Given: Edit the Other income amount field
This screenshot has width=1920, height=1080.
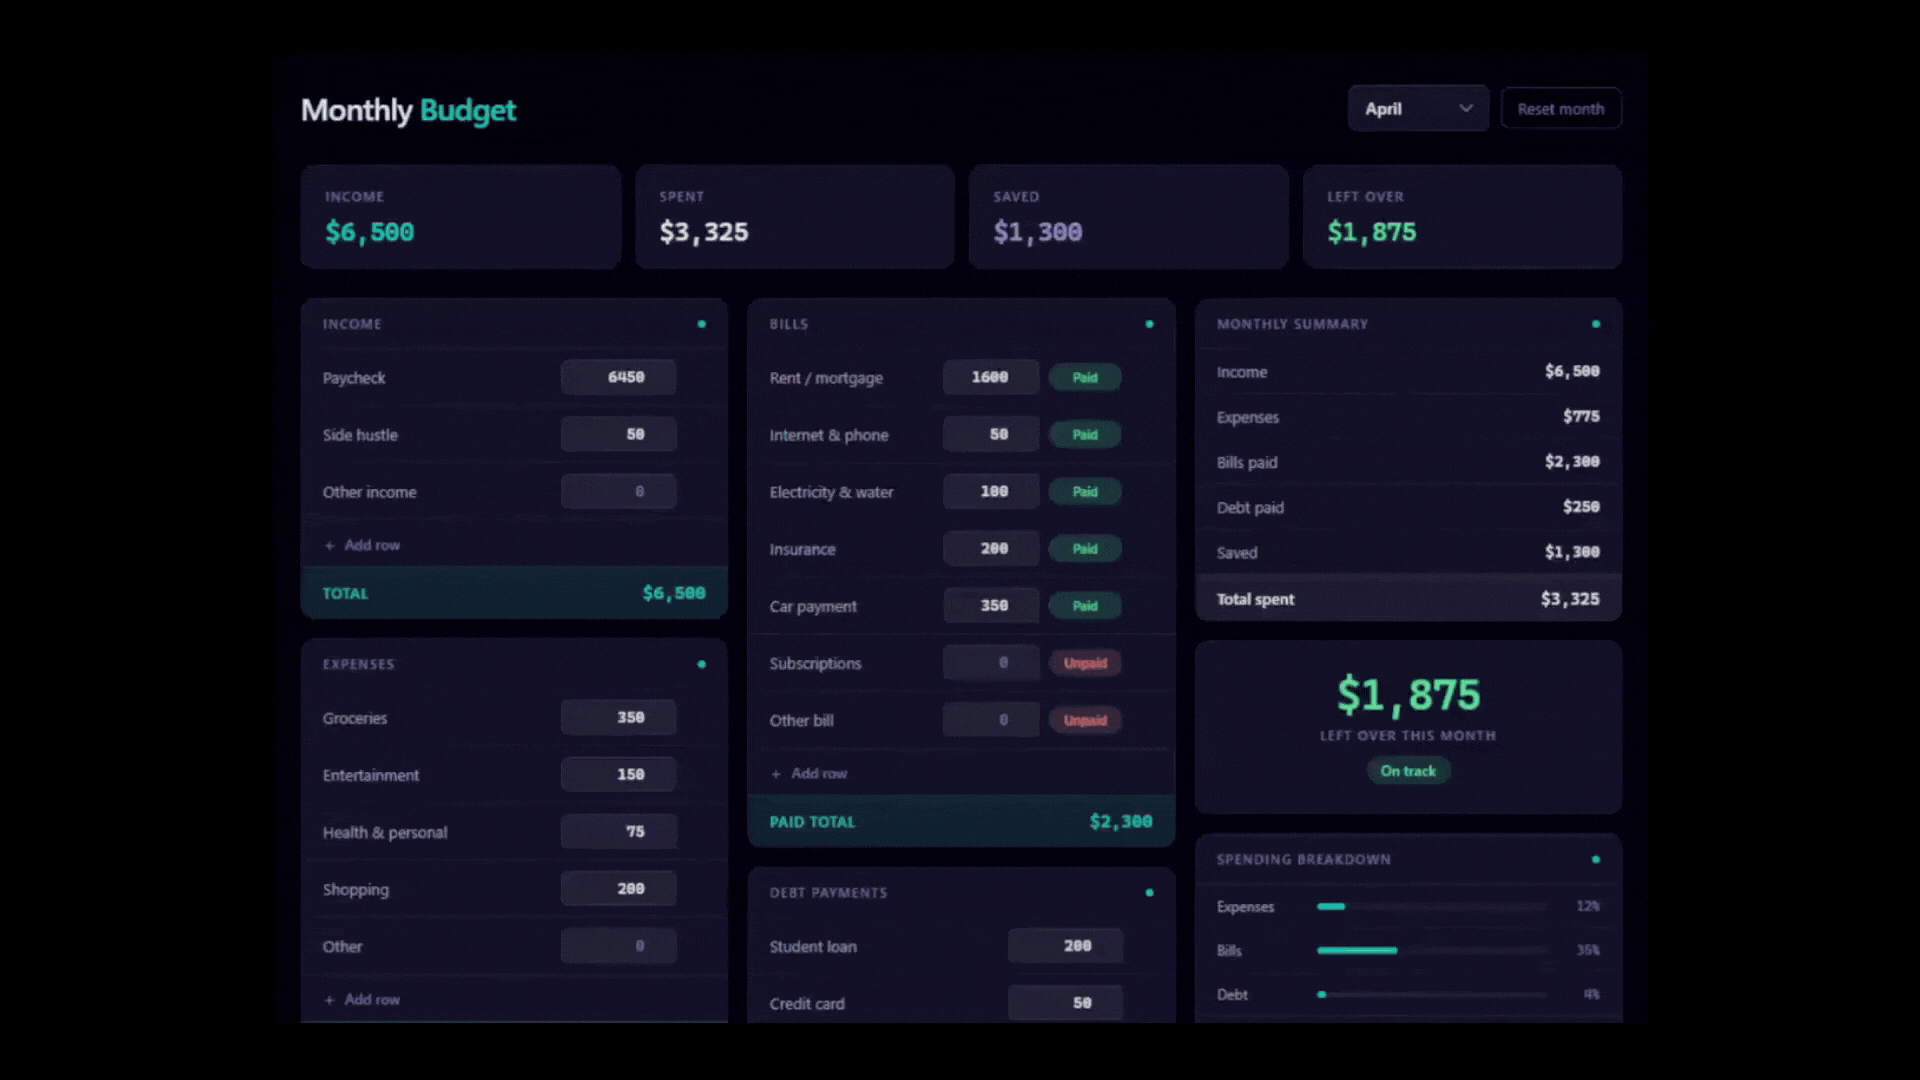Looking at the screenshot, I should coord(618,491).
